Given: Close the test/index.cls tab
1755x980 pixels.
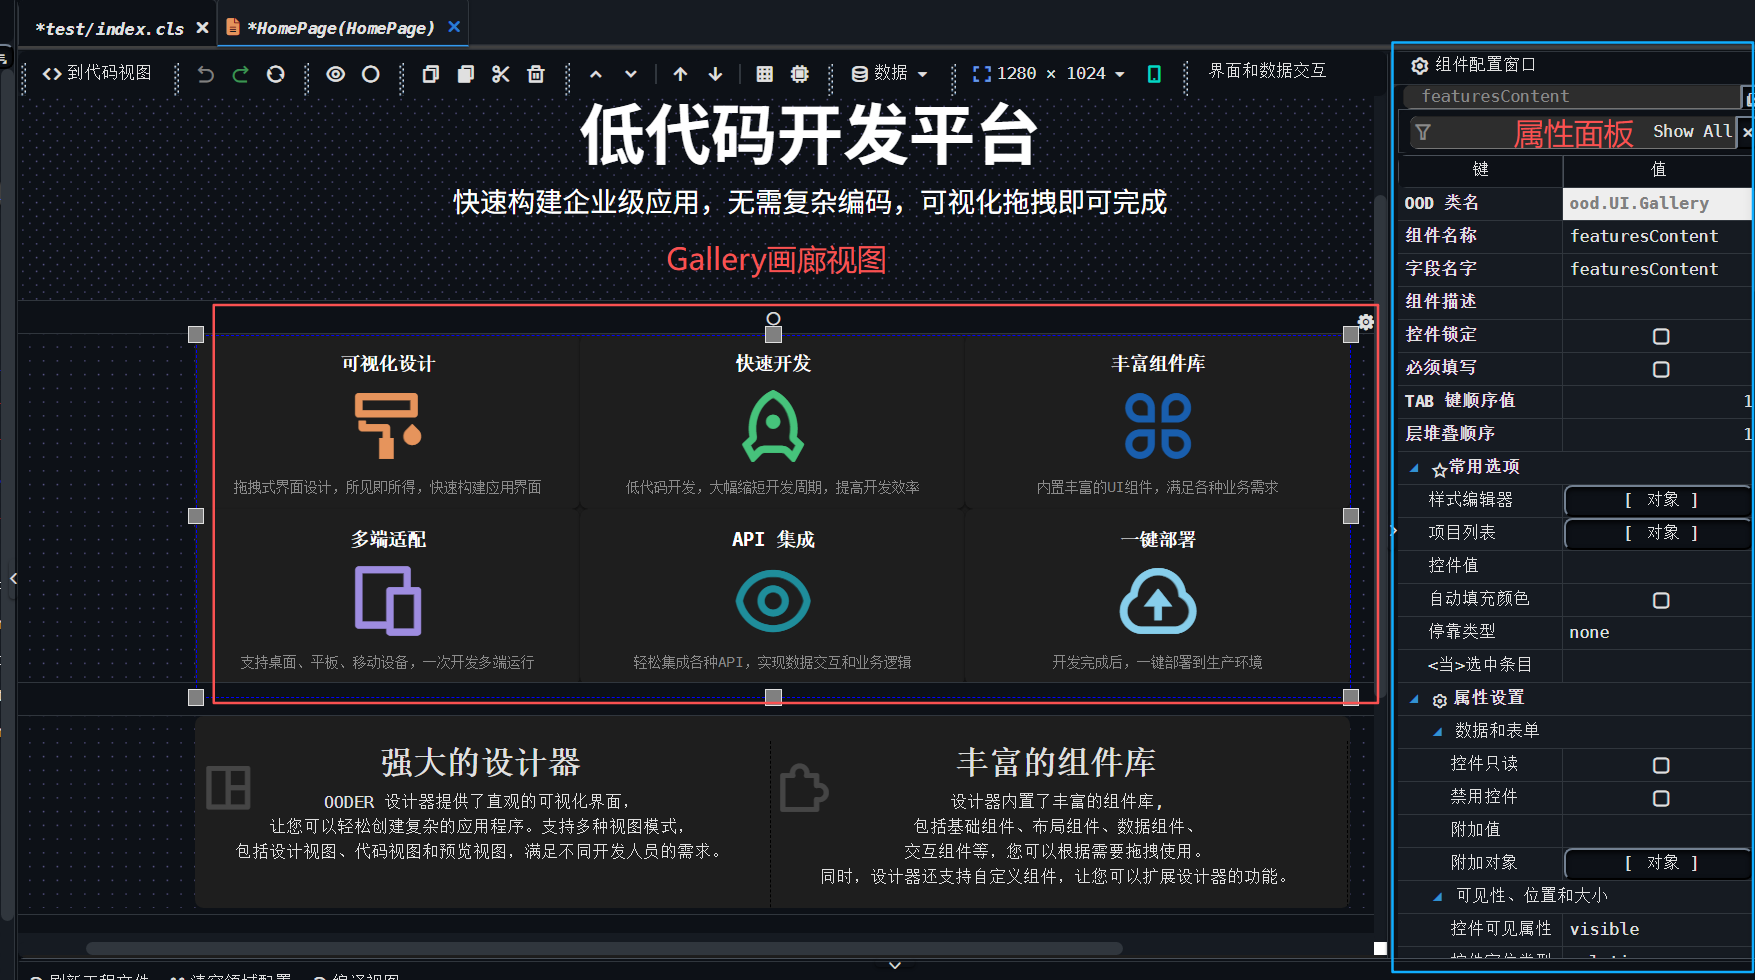Looking at the screenshot, I should pyautogui.click(x=202, y=27).
